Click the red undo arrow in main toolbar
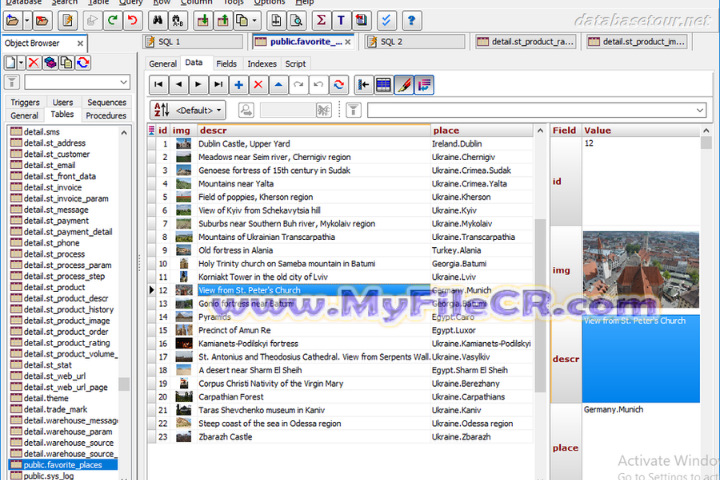Screen dimensions: 720x480 click(x=133, y=21)
